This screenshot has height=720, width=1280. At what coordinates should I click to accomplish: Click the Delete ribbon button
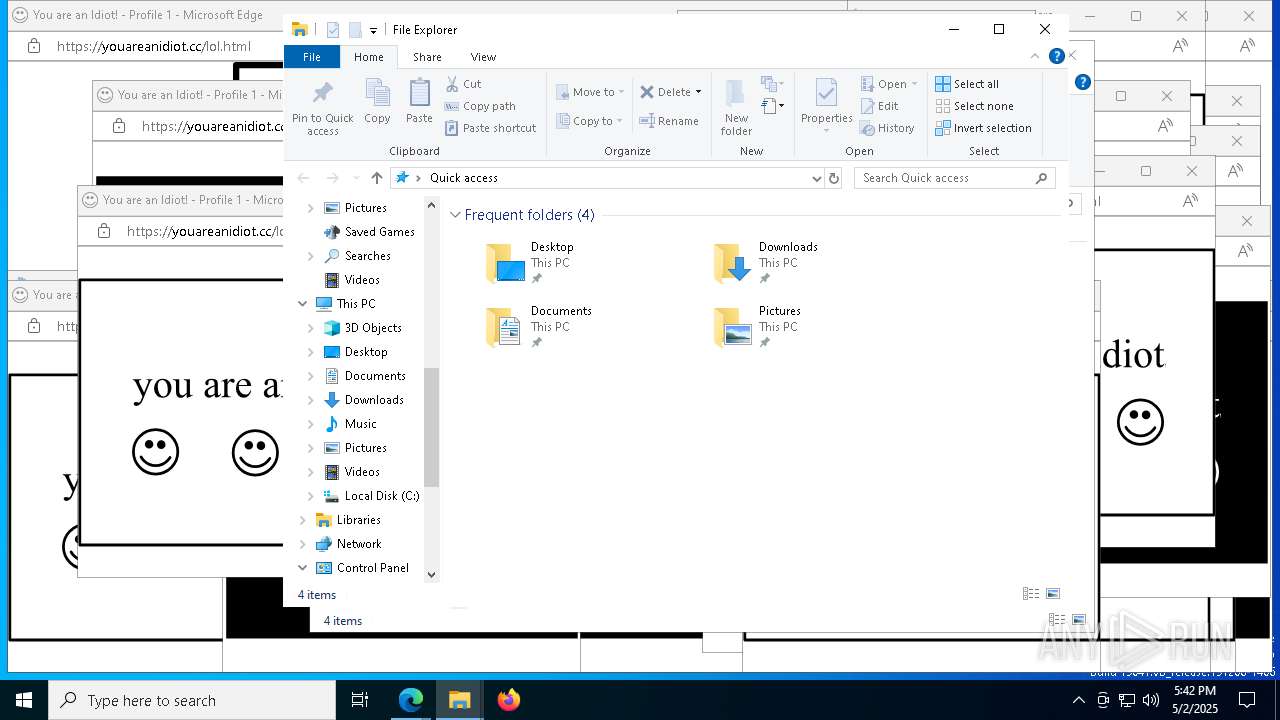pyautogui.click(x=665, y=92)
